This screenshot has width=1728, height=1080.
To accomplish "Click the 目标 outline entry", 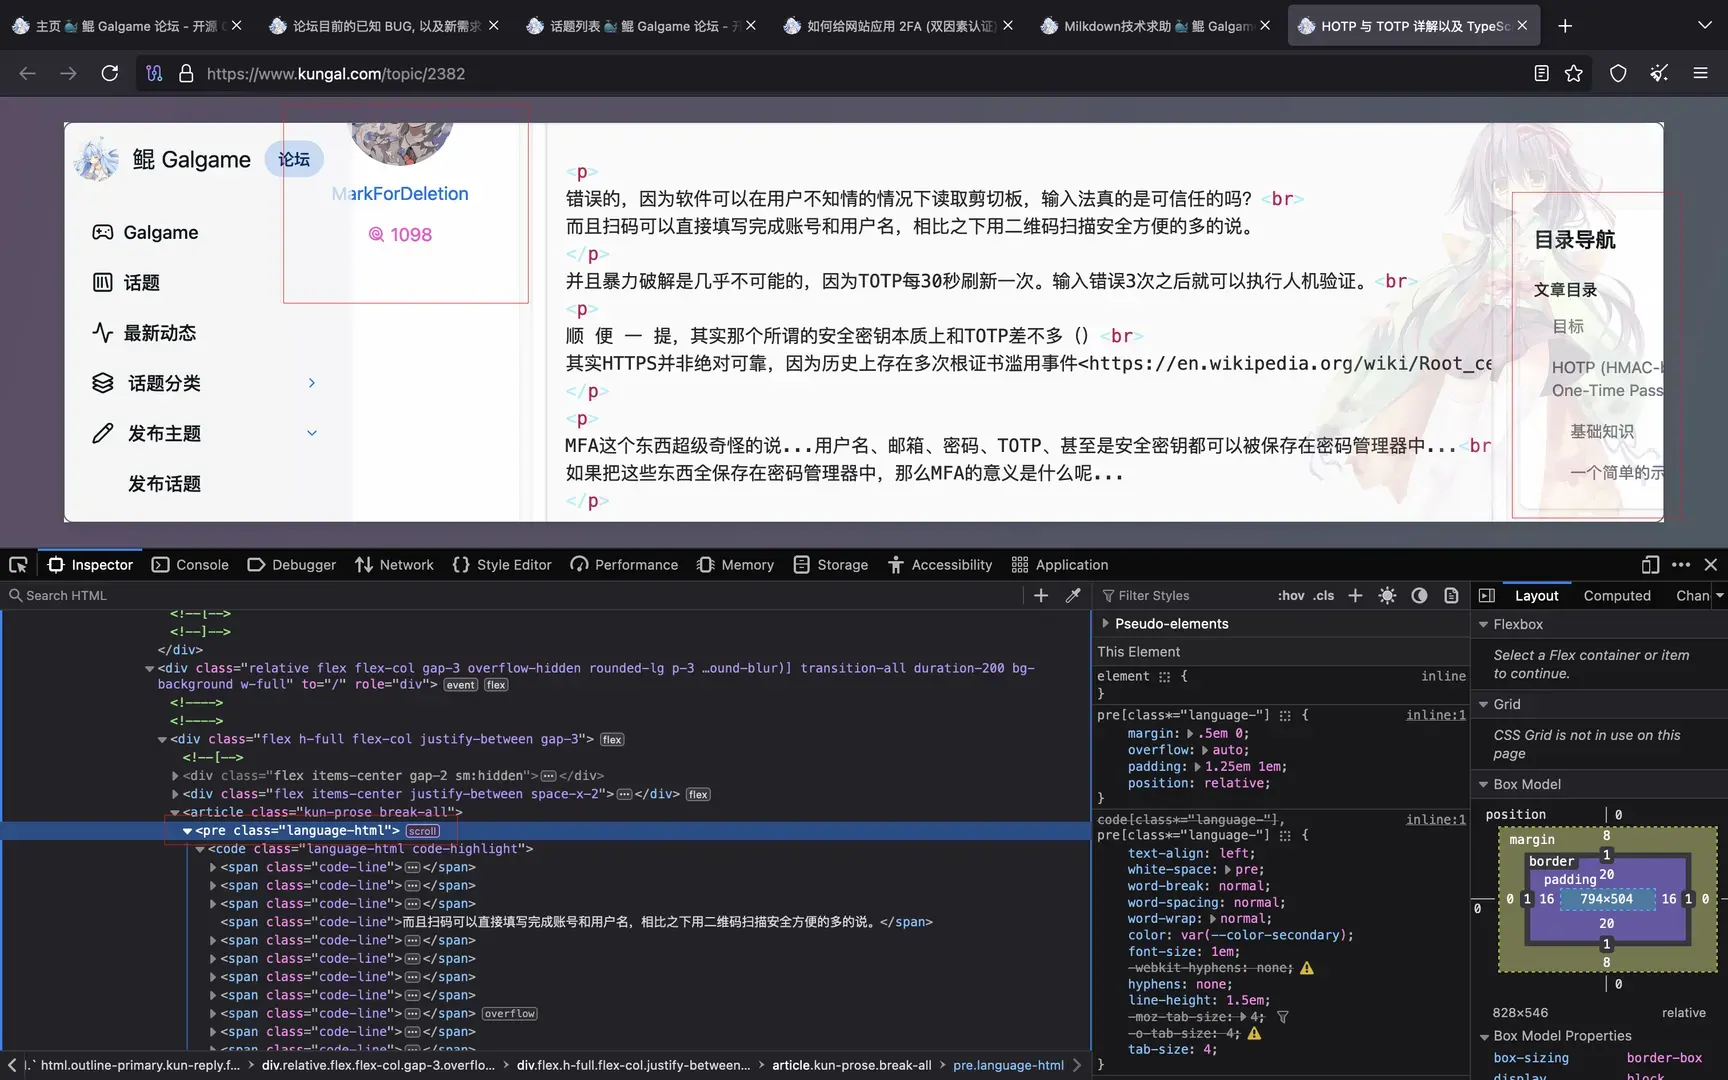I will point(1568,326).
